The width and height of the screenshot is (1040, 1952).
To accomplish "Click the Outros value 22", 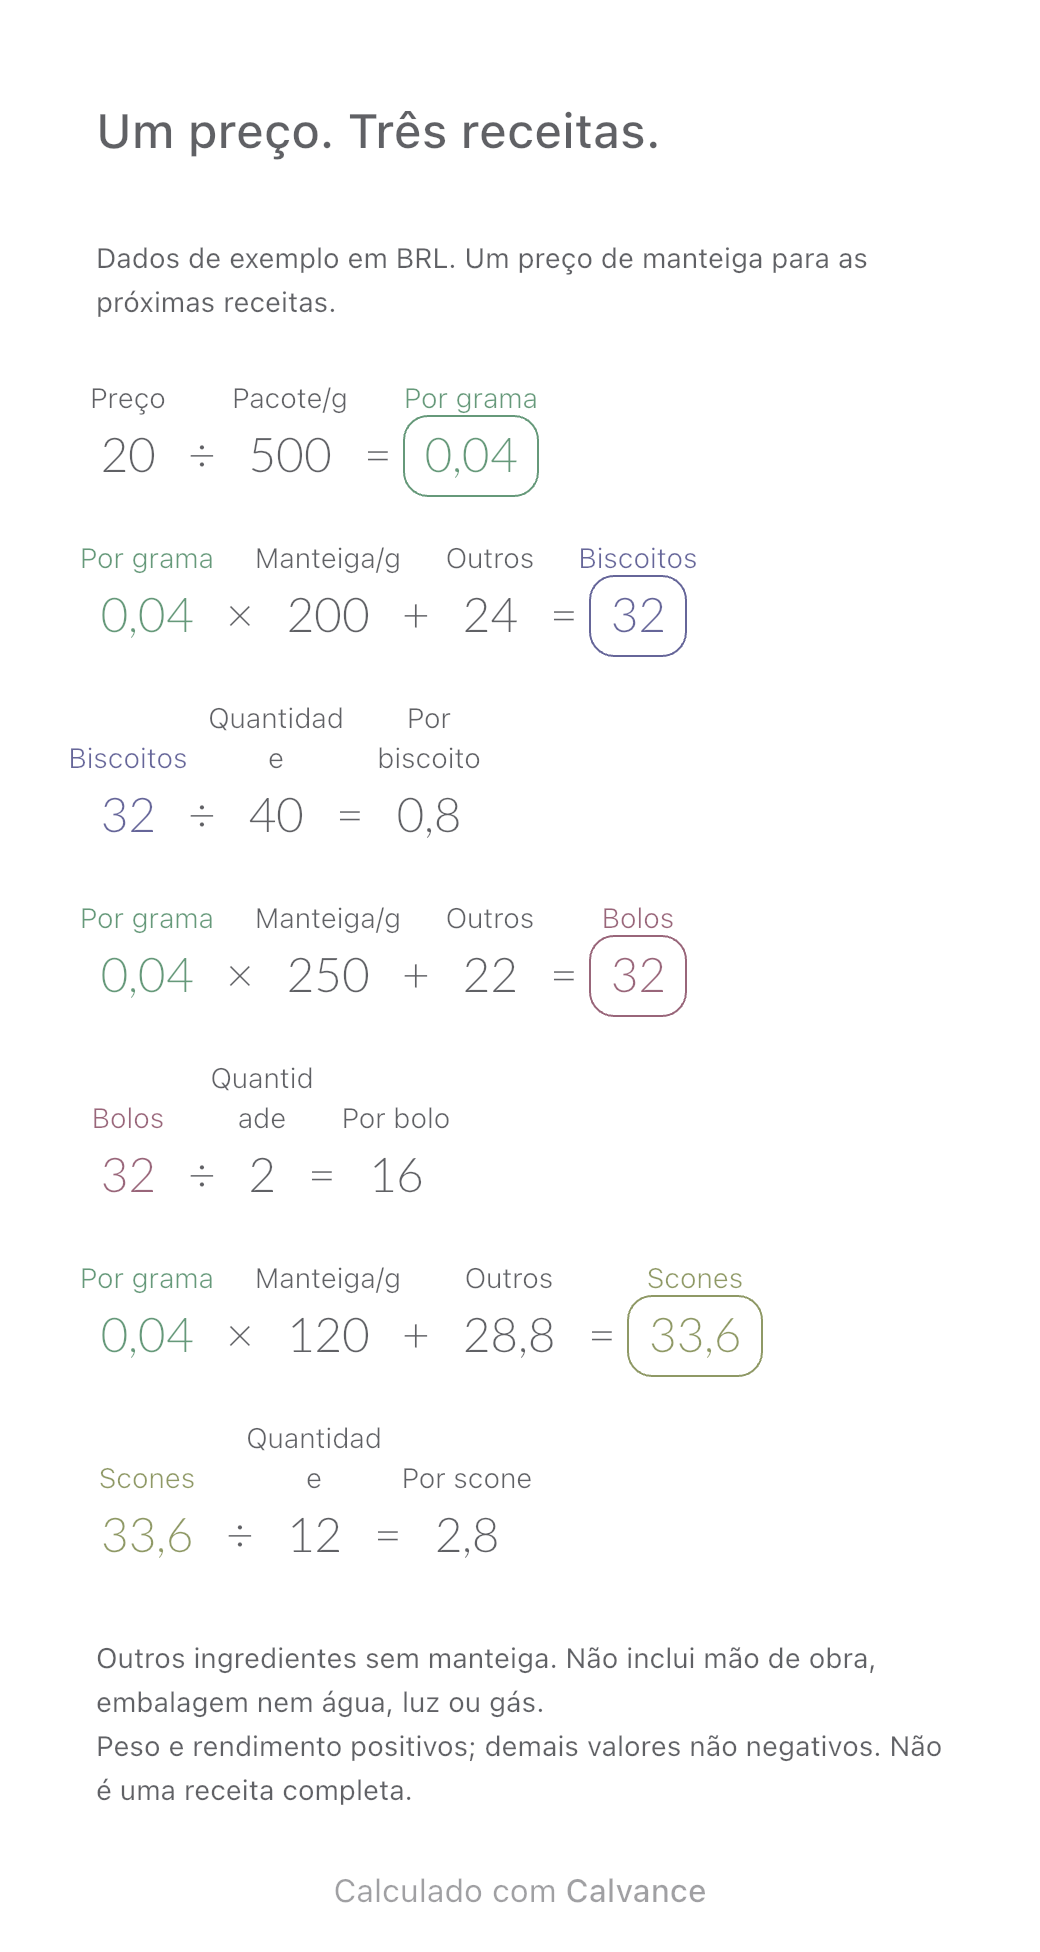I will (490, 976).
